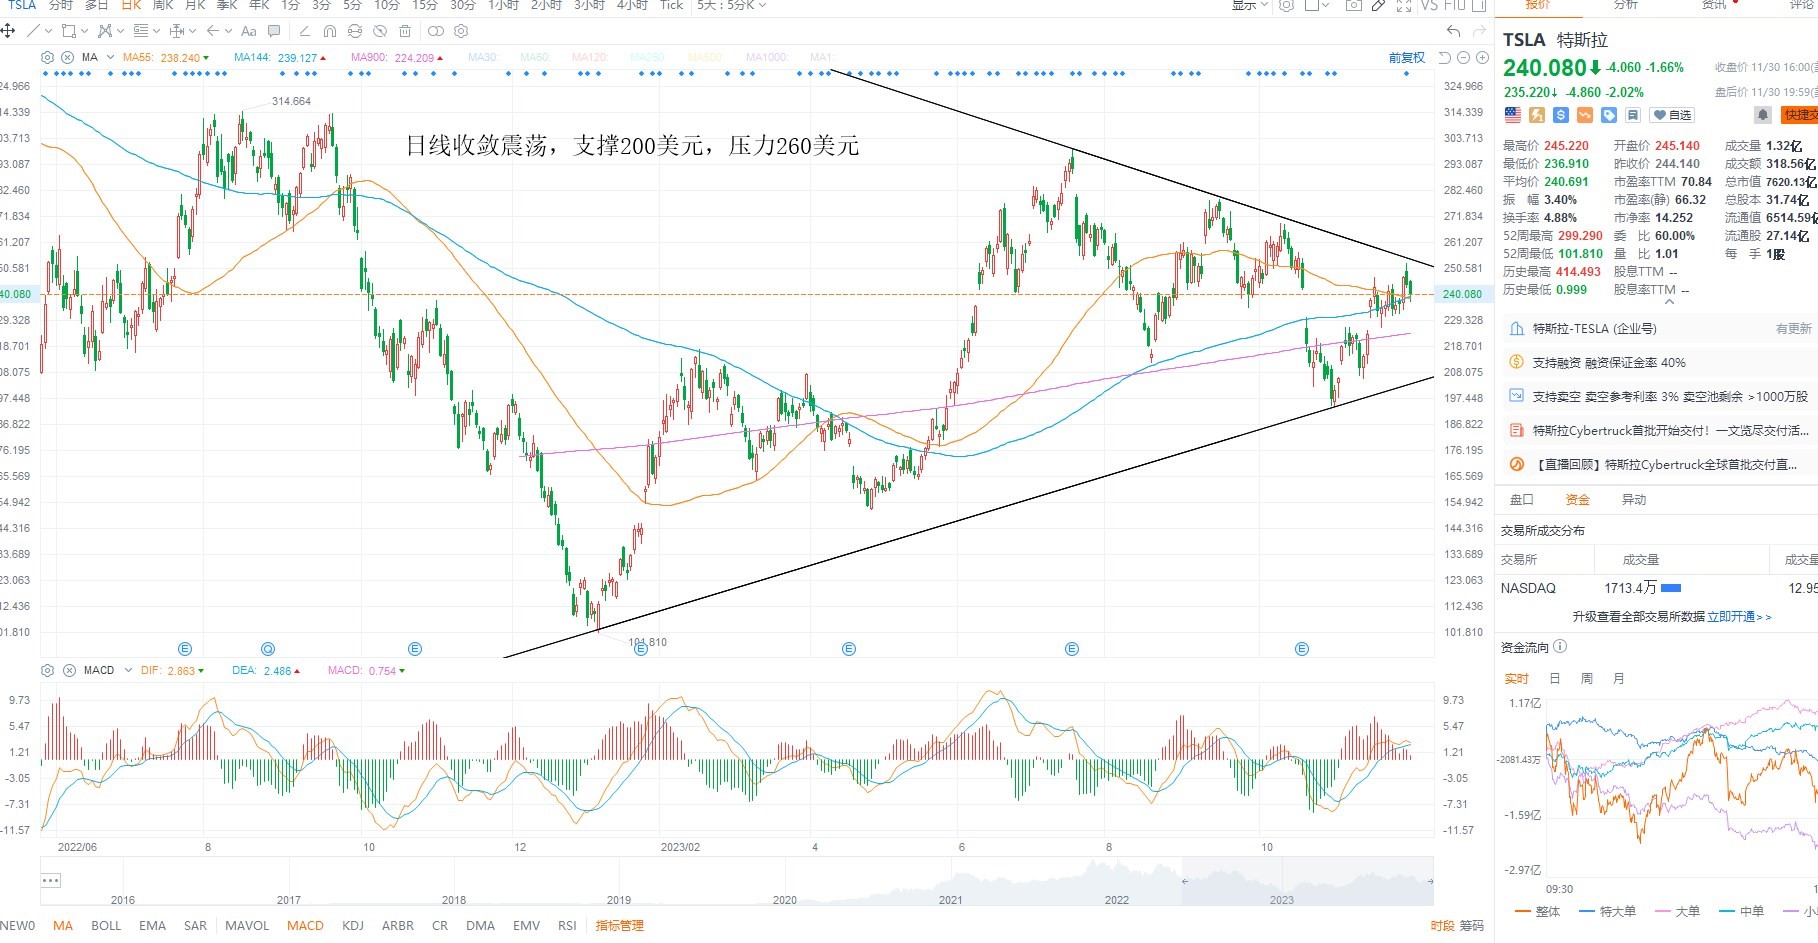Switch chart panel to 筹码 view
The width and height of the screenshot is (1818, 943).
(x=1471, y=925)
